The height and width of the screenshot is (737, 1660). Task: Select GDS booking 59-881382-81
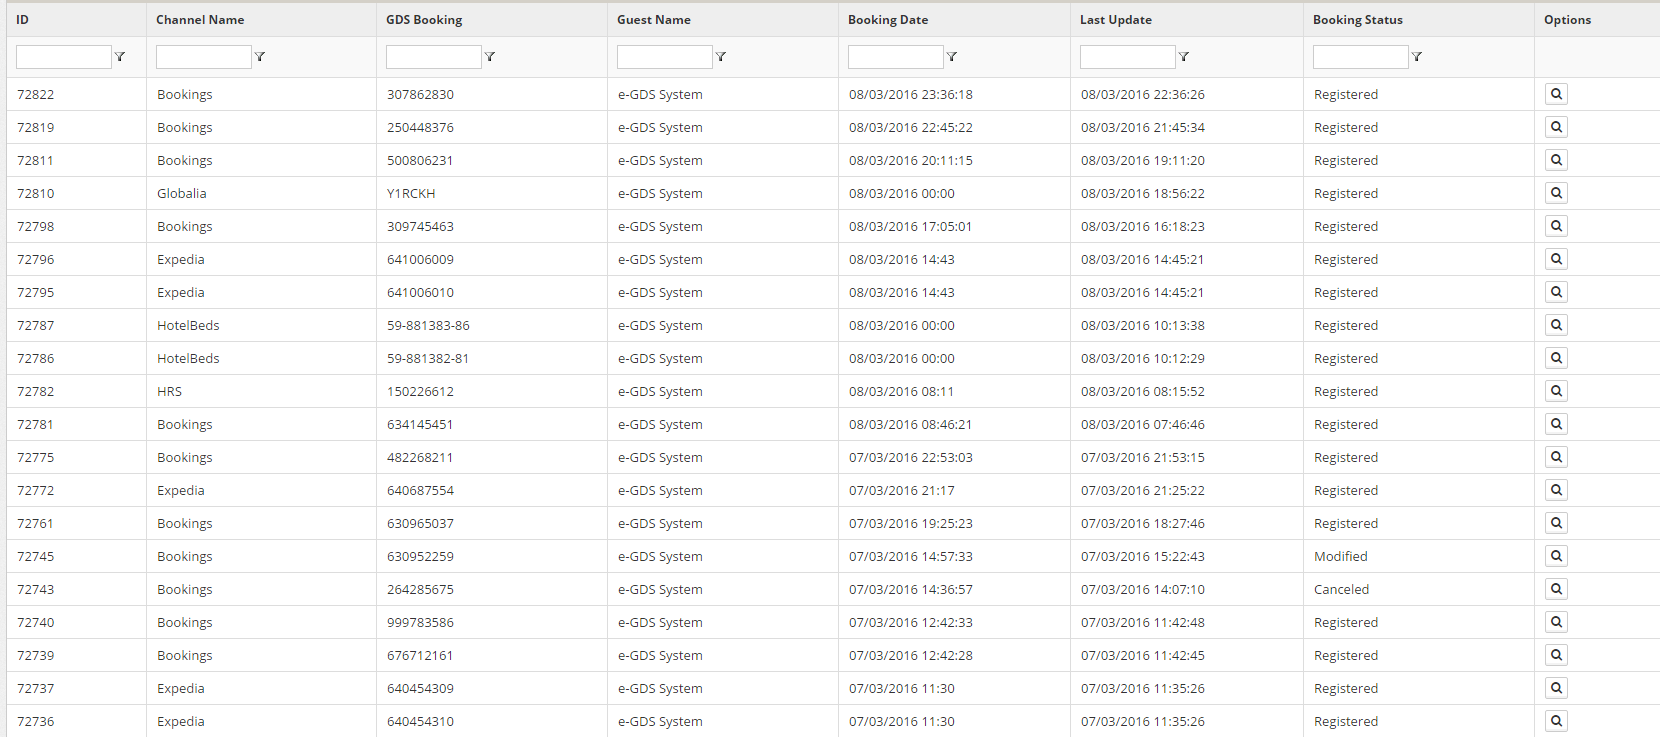[428, 359]
